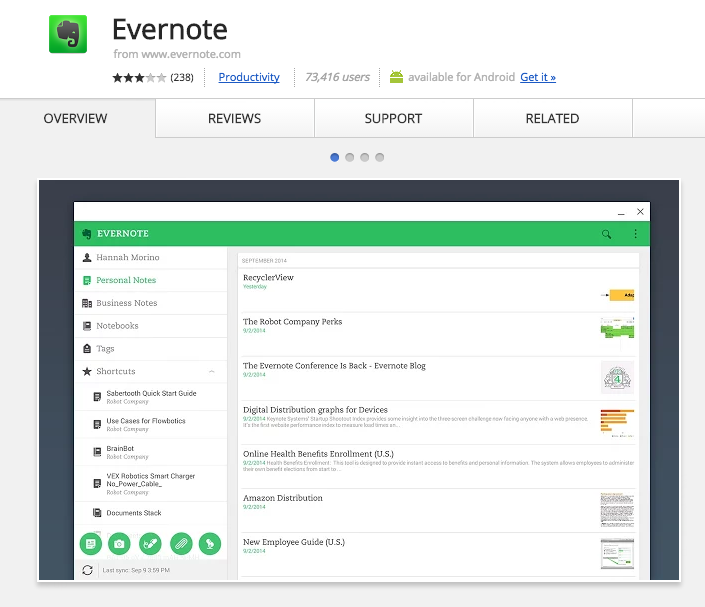
Task: Click the microphone audio note button
Action: [210, 544]
